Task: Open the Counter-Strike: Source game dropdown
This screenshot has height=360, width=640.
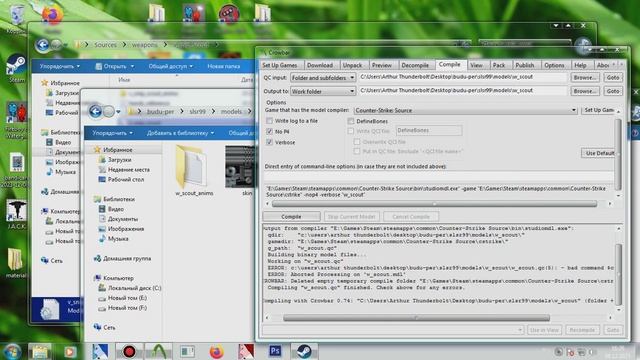Action: point(465,110)
